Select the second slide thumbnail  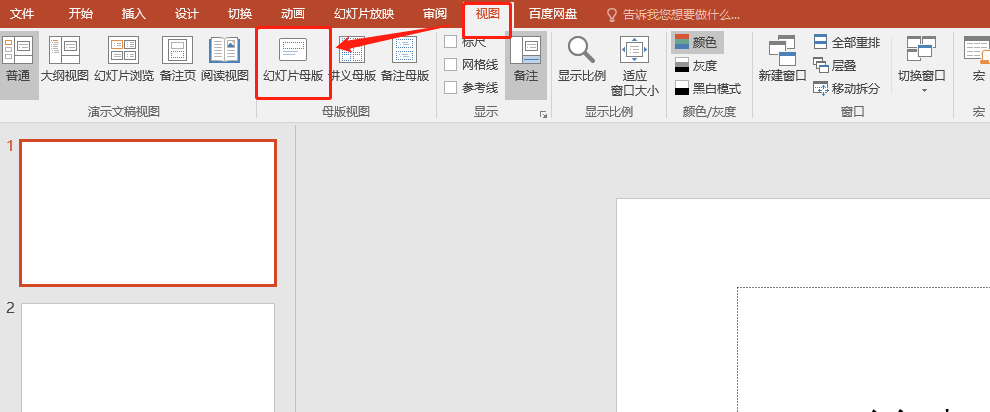[148, 357]
